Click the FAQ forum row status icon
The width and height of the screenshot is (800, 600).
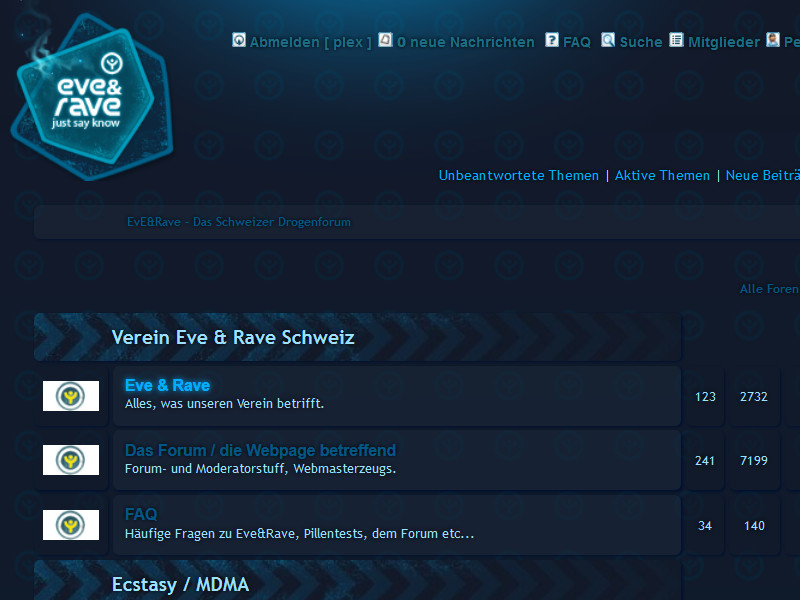coord(71,525)
